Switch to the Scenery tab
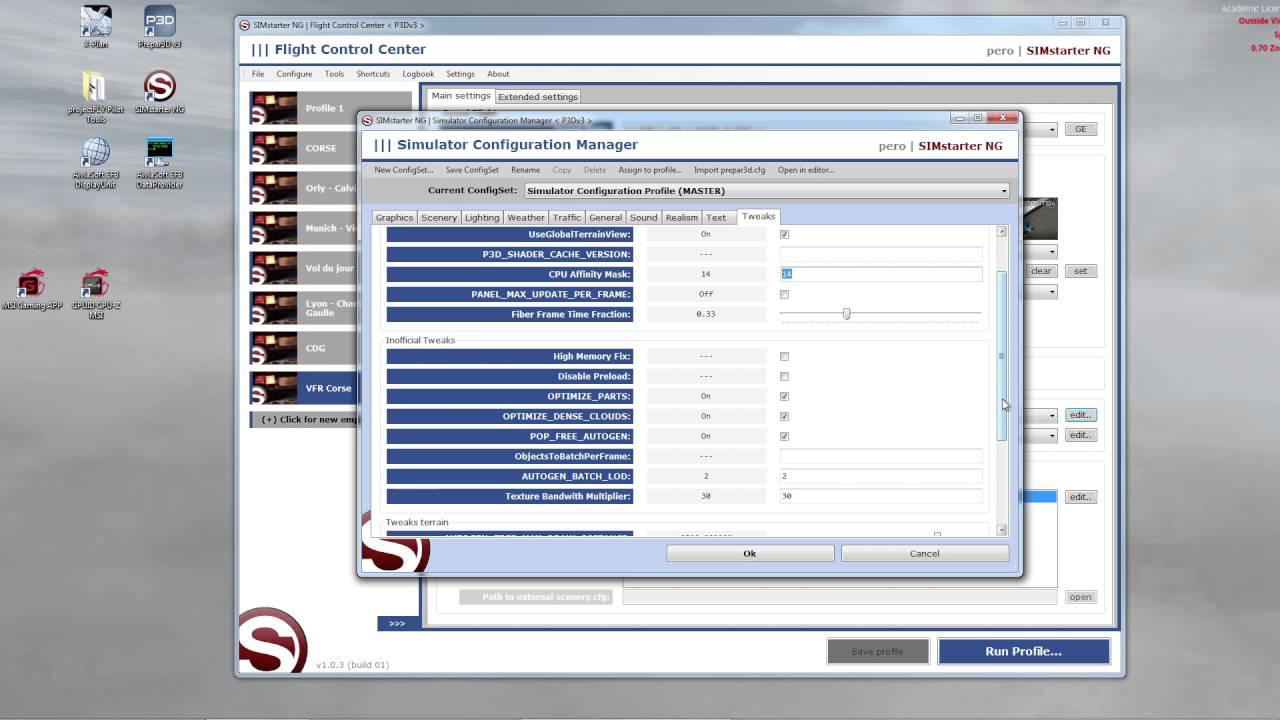The image size is (1280, 720). (x=439, y=217)
